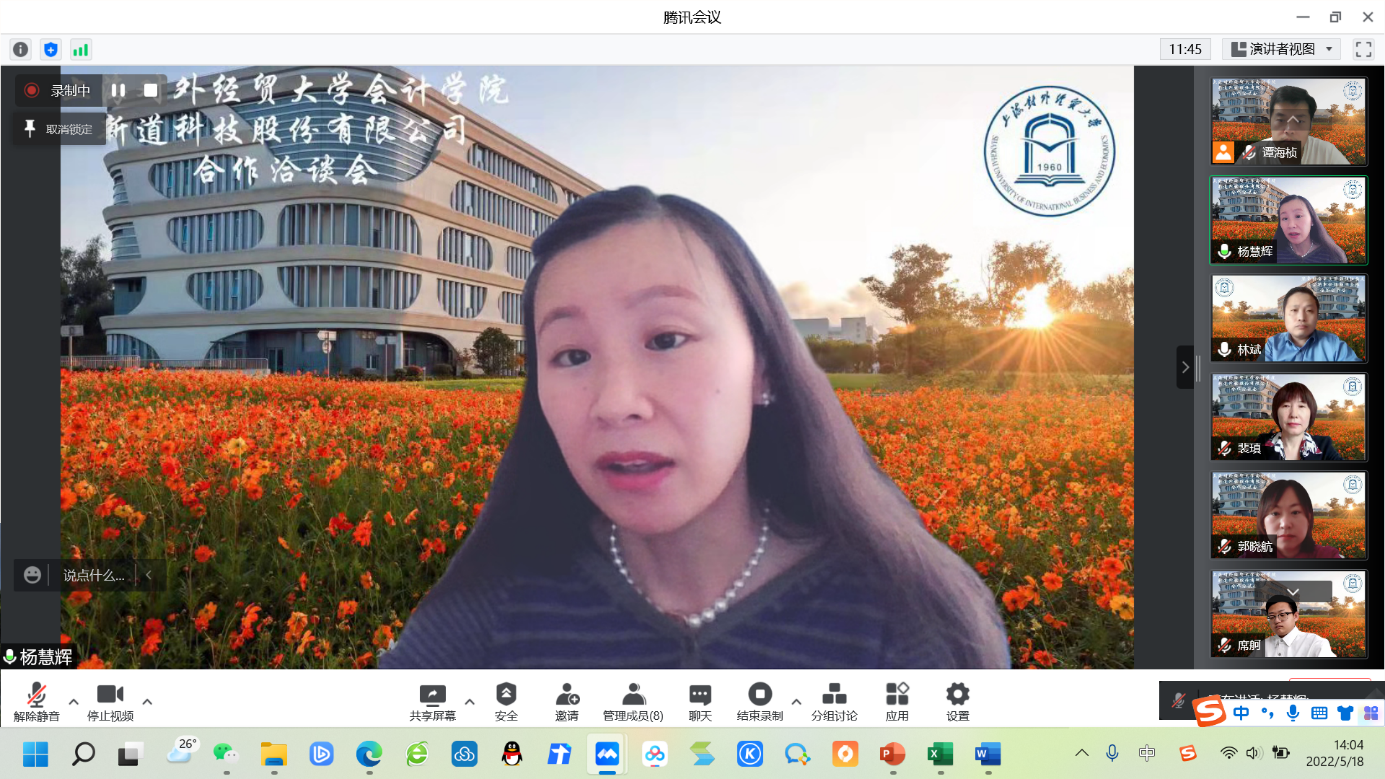The width and height of the screenshot is (1385, 779).
Task: Open Manage Members (管理成员) panel
Action: click(632, 695)
